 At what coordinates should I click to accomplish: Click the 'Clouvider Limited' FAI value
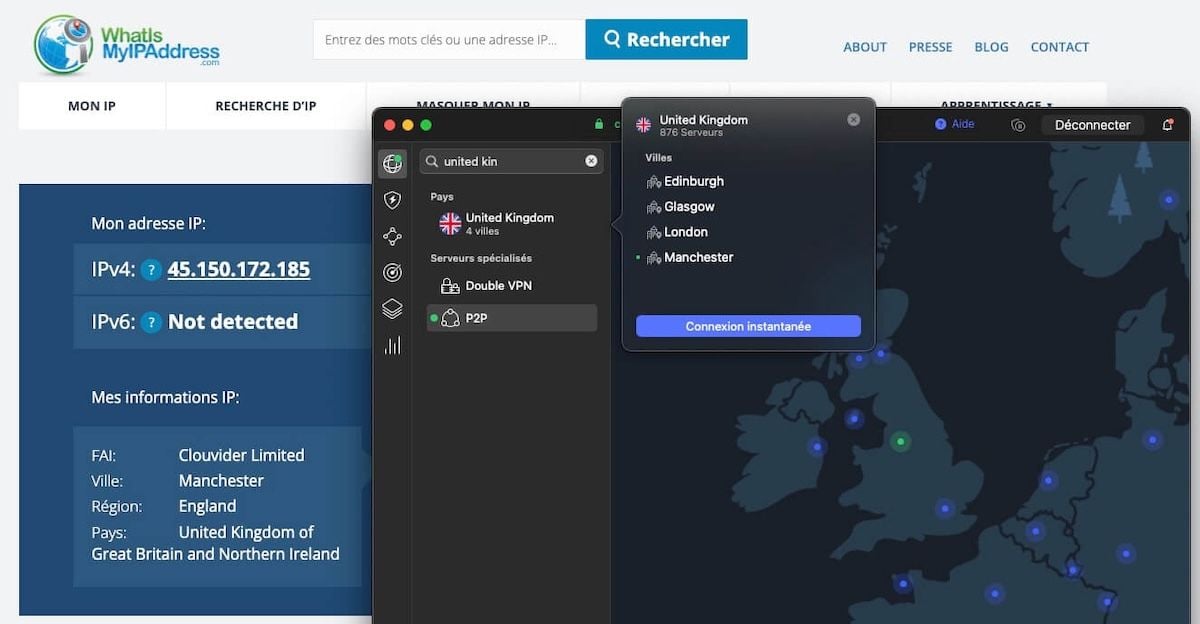click(241, 455)
